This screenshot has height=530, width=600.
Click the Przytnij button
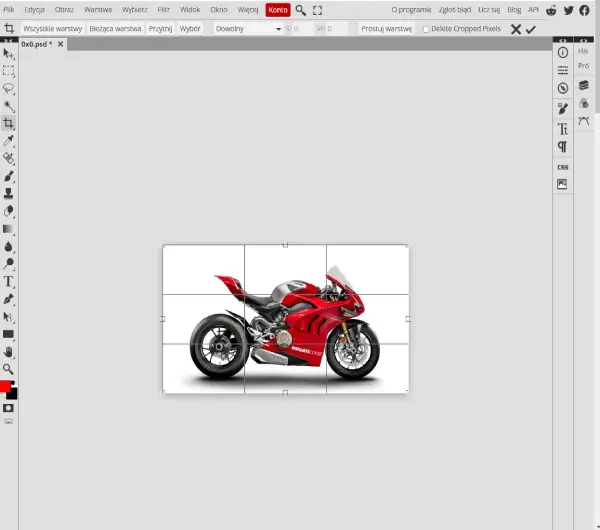tap(160, 29)
